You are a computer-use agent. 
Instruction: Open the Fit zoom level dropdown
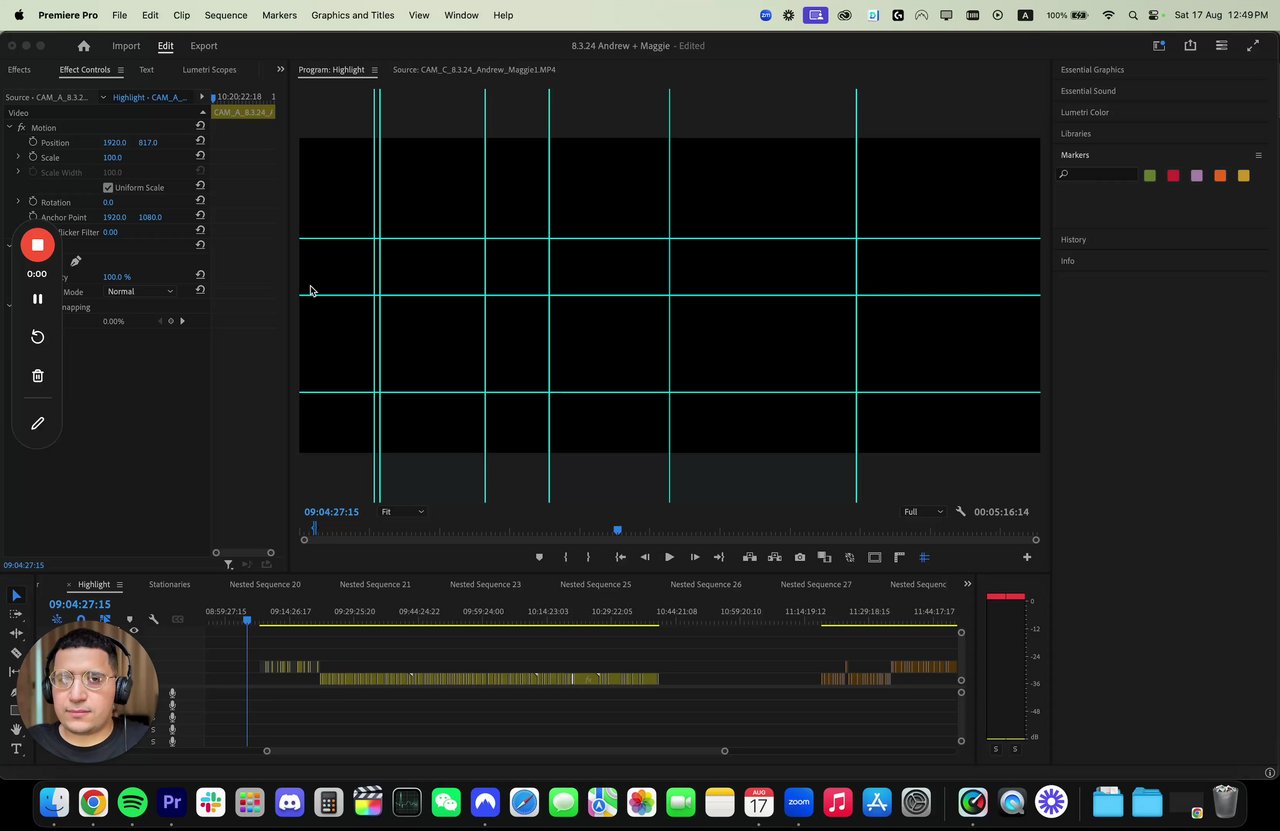[402, 512]
